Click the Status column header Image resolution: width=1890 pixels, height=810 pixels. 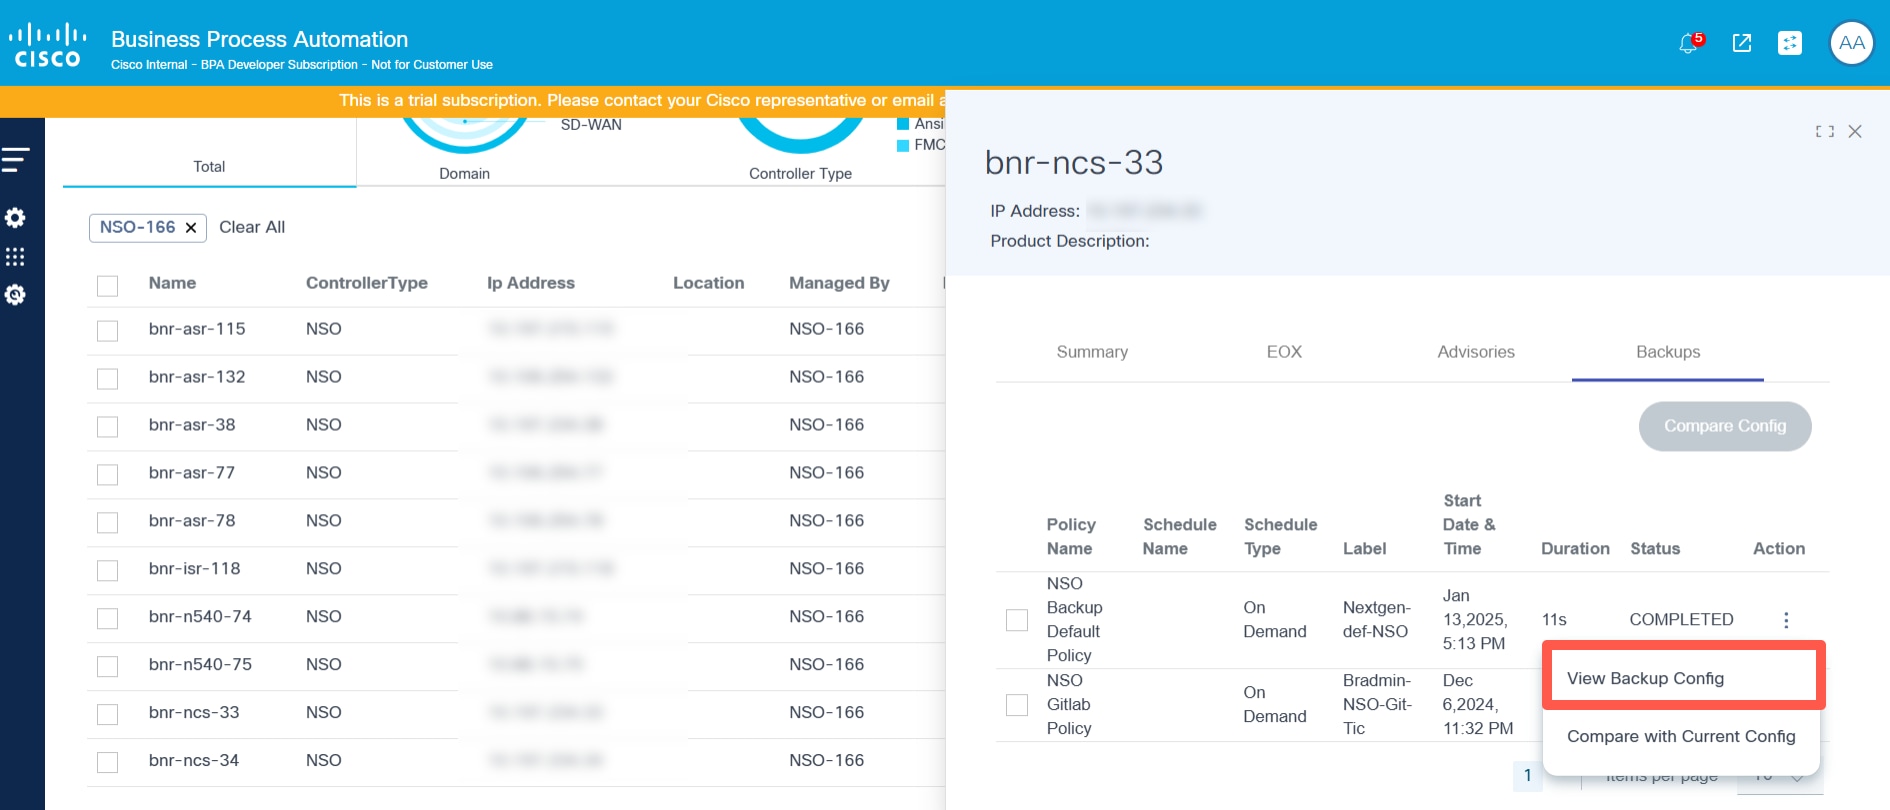pyautogui.click(x=1655, y=549)
